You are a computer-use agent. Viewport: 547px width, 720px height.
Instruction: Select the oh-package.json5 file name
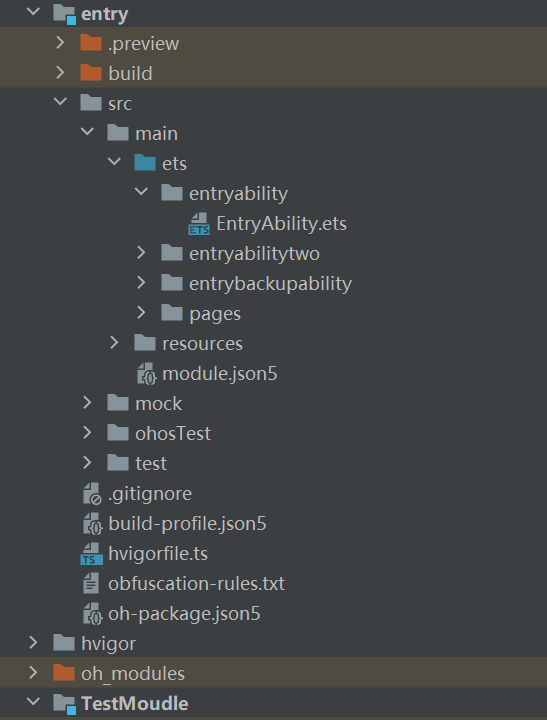coord(184,614)
